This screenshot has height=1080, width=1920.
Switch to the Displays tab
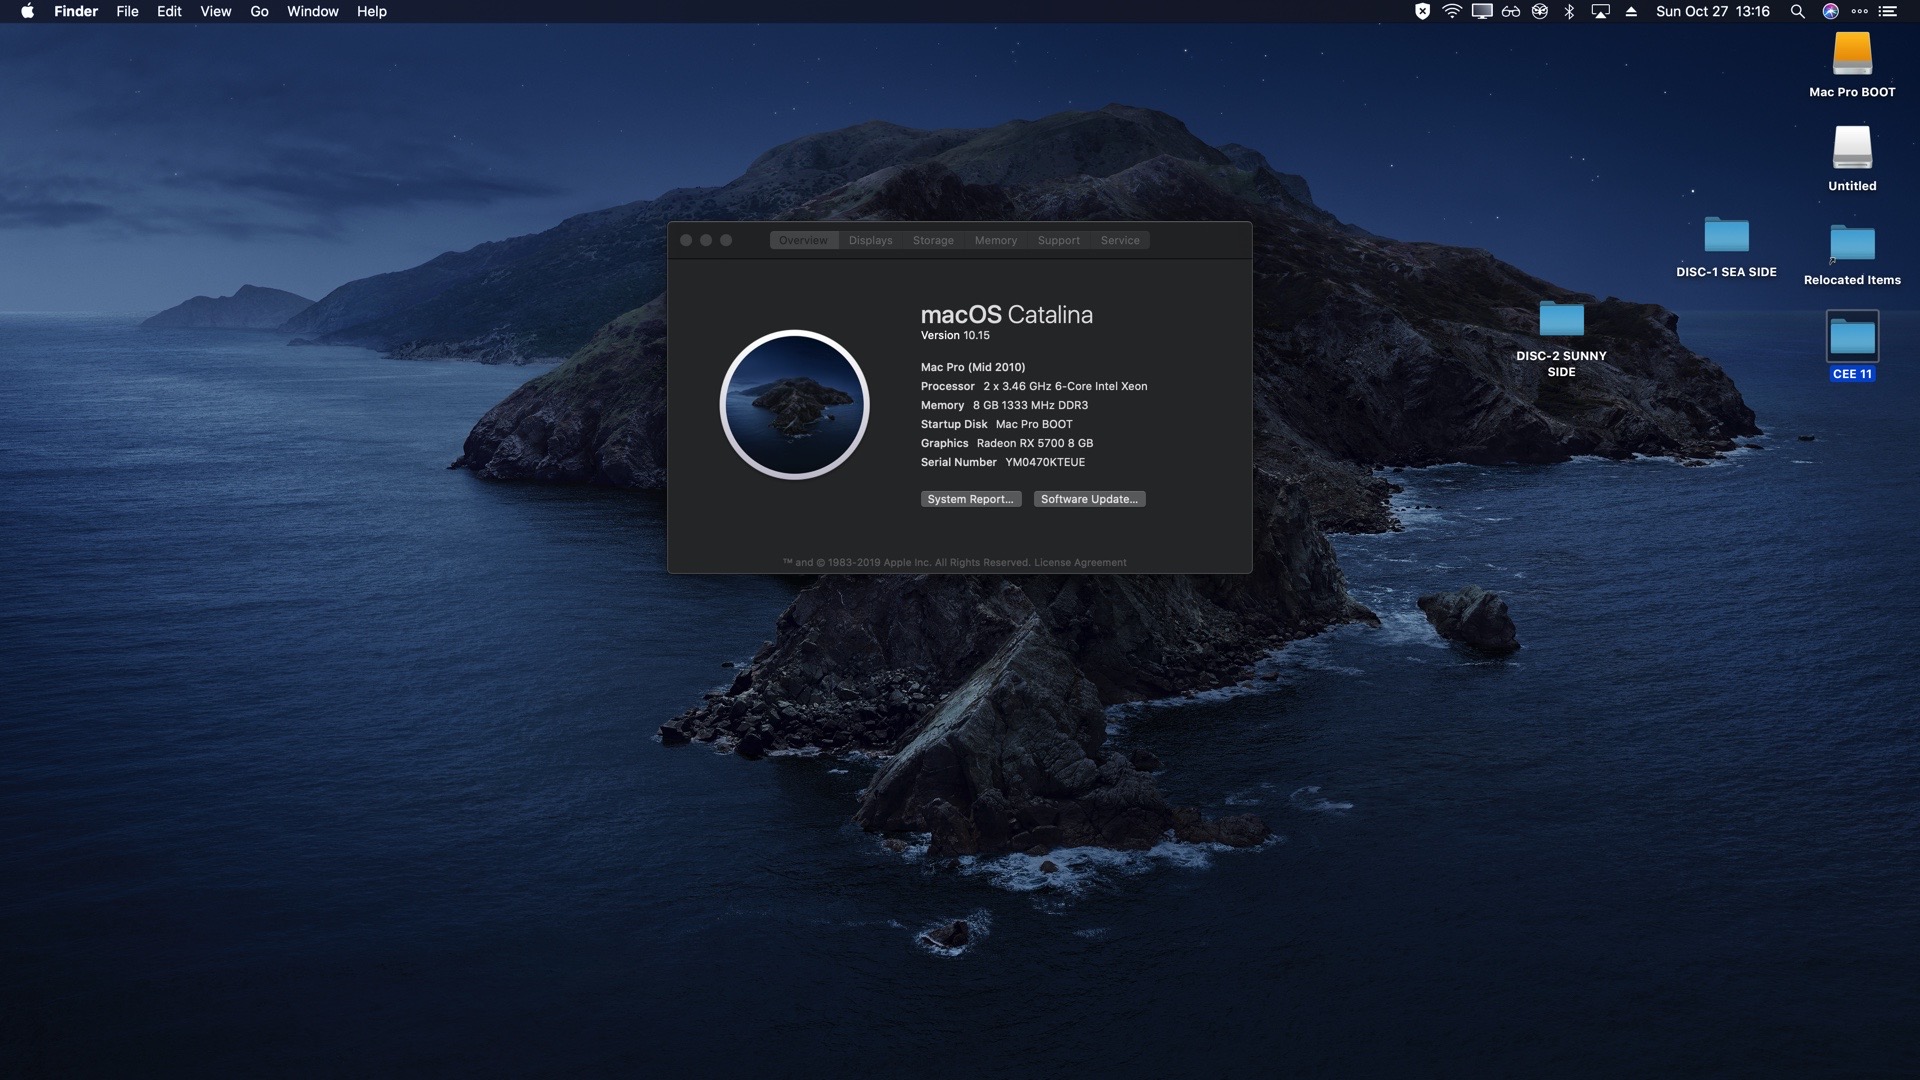(x=870, y=240)
